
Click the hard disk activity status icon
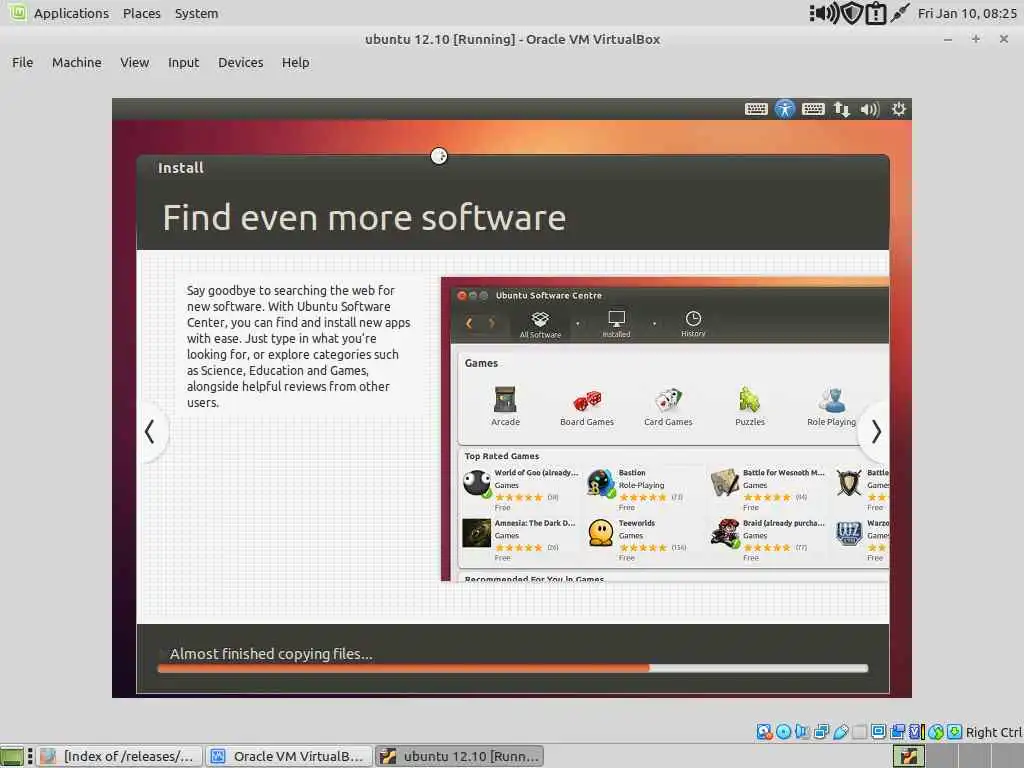pos(764,732)
